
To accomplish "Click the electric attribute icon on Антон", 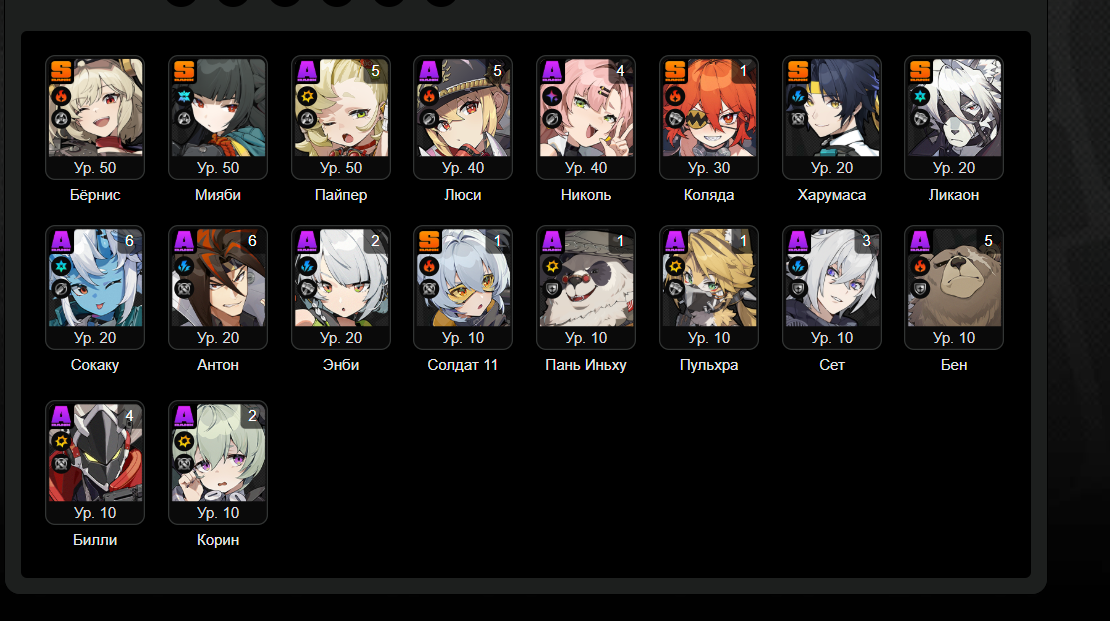I will [x=184, y=266].
